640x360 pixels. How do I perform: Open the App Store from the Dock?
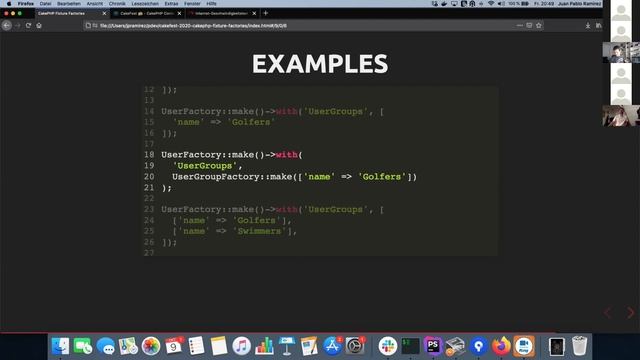(332, 346)
